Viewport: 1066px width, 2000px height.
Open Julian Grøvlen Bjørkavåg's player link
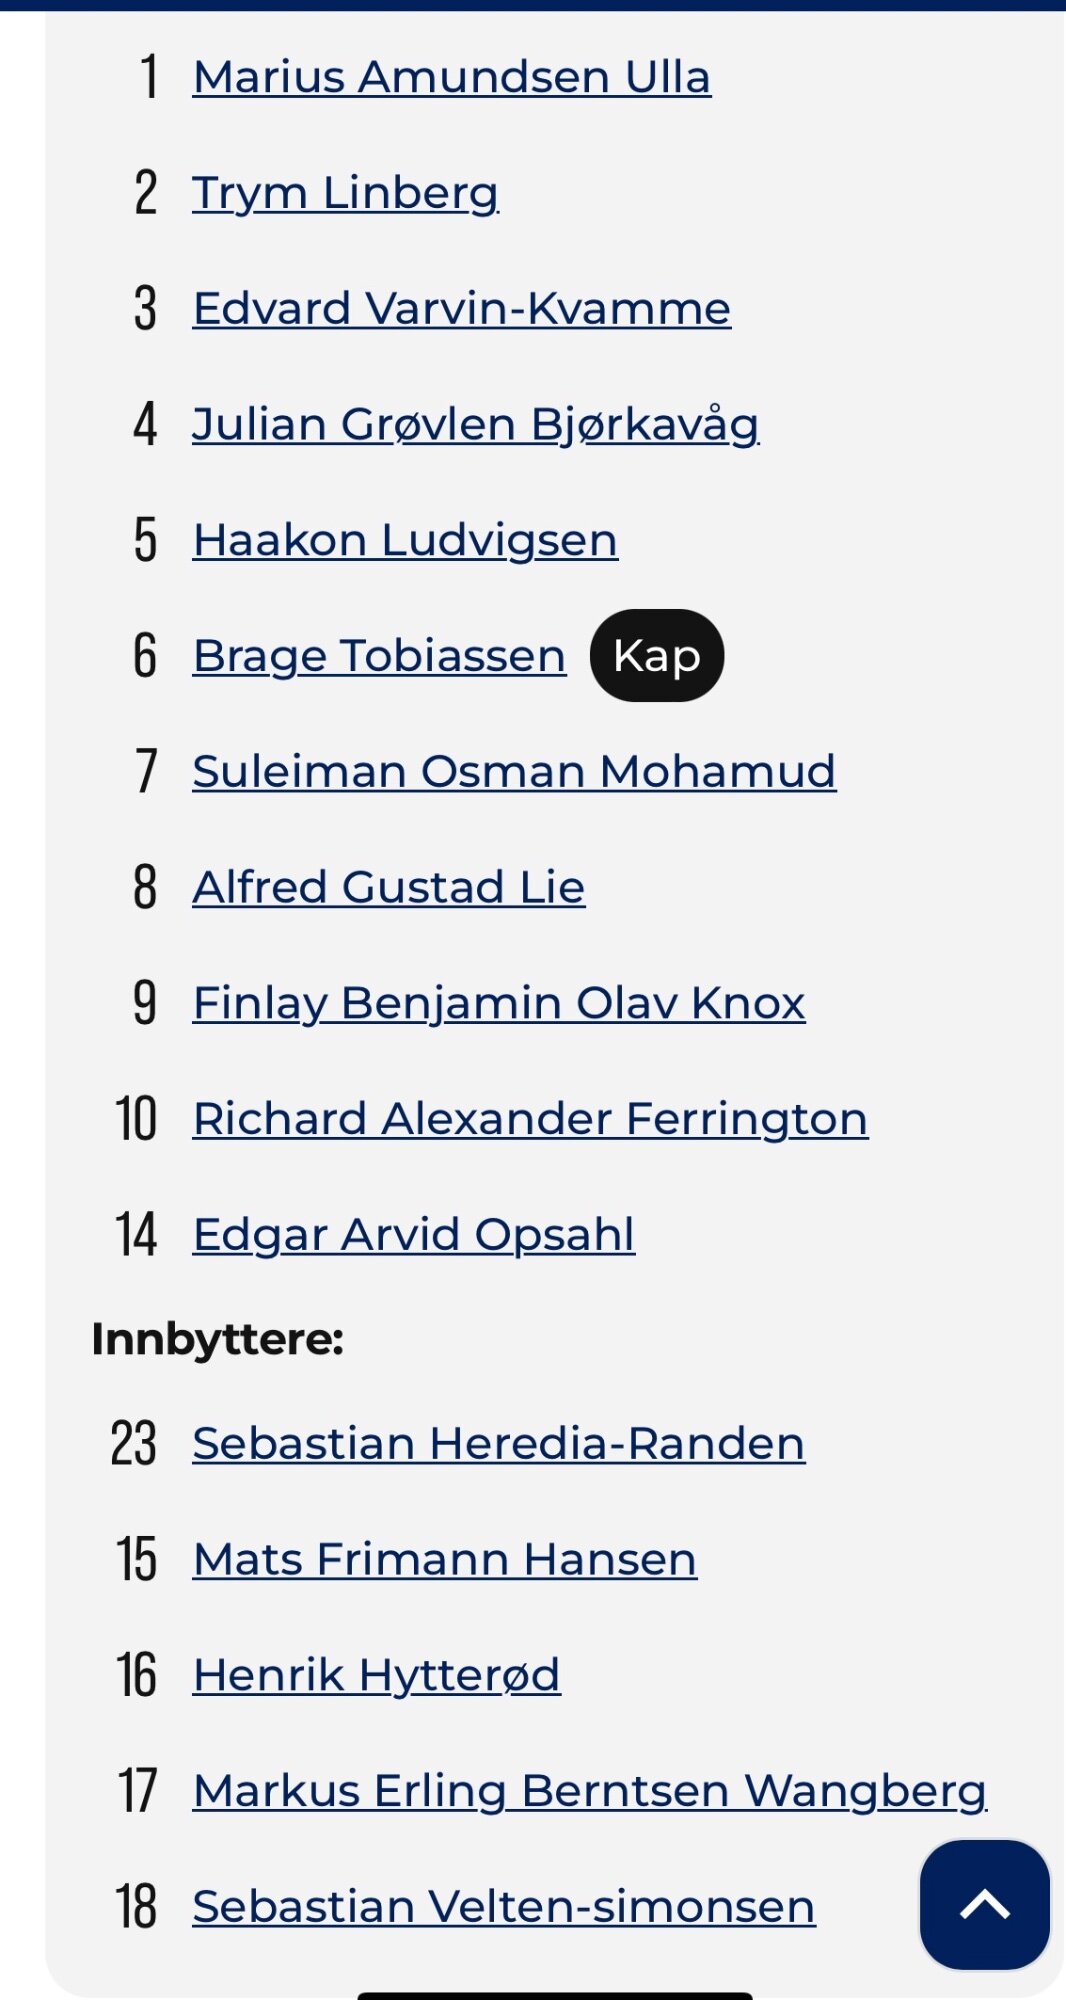tap(476, 424)
